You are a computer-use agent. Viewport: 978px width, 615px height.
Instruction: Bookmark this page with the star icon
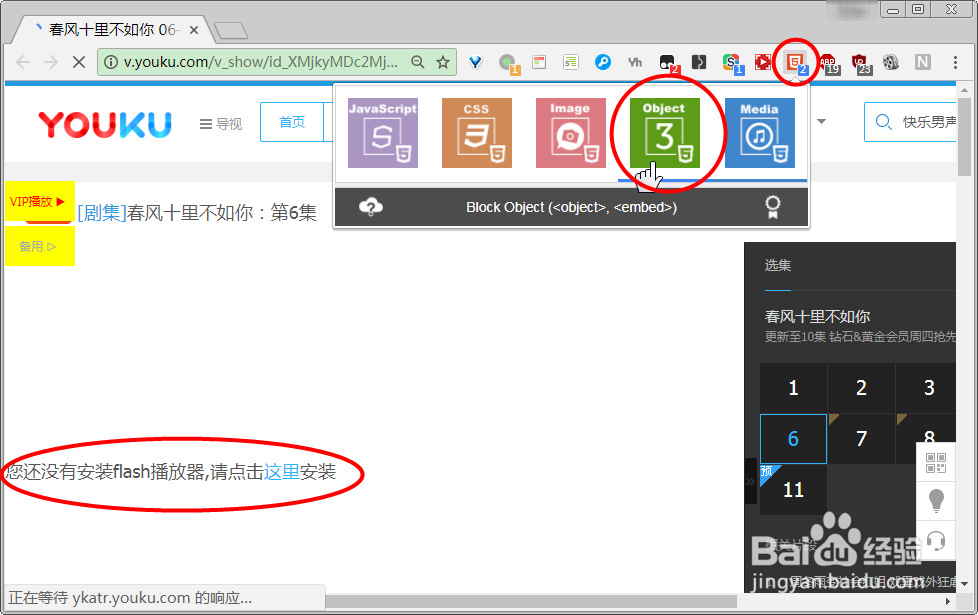(x=443, y=62)
